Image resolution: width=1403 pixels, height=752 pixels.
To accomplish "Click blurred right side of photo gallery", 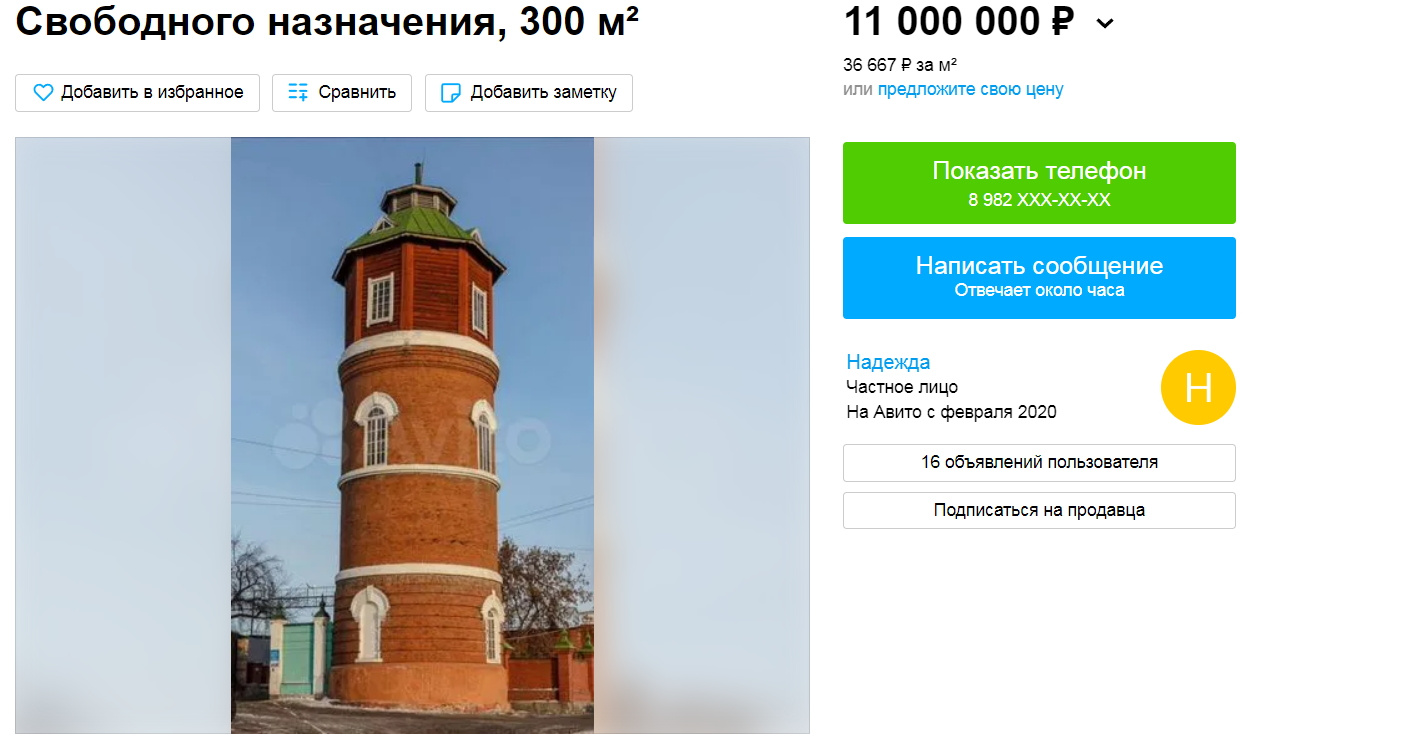I will 702,435.
